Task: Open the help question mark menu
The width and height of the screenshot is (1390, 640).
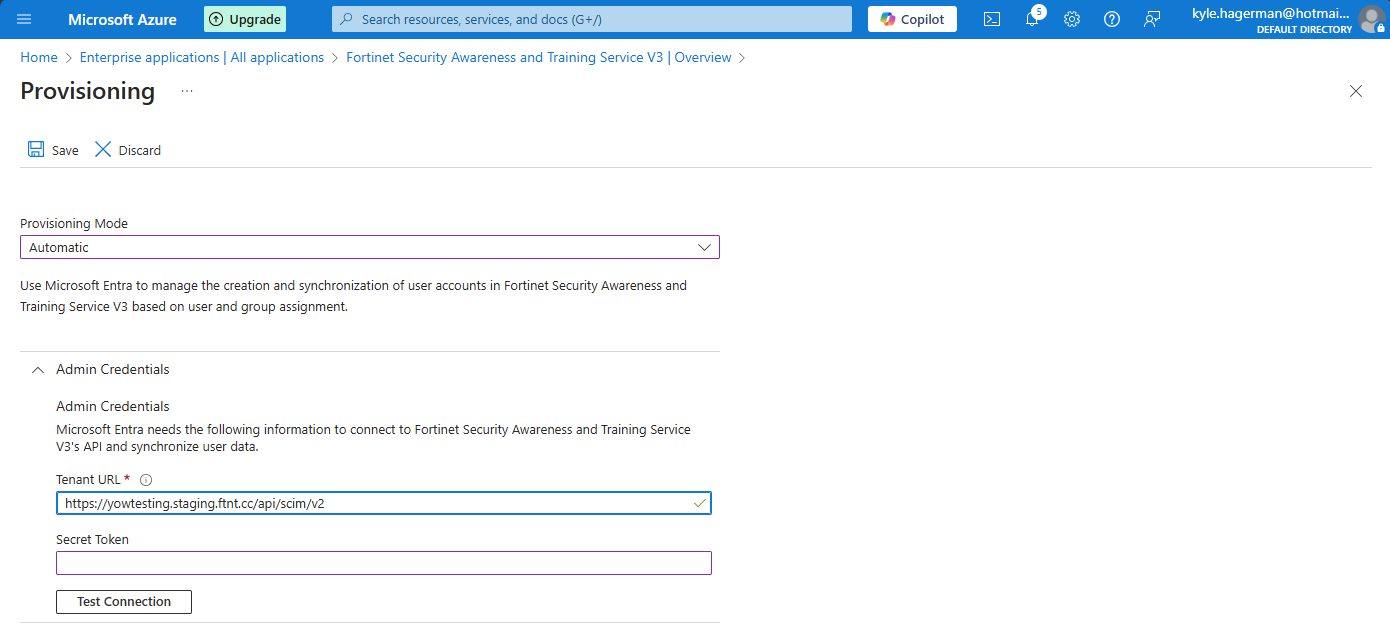Action: point(1112,19)
